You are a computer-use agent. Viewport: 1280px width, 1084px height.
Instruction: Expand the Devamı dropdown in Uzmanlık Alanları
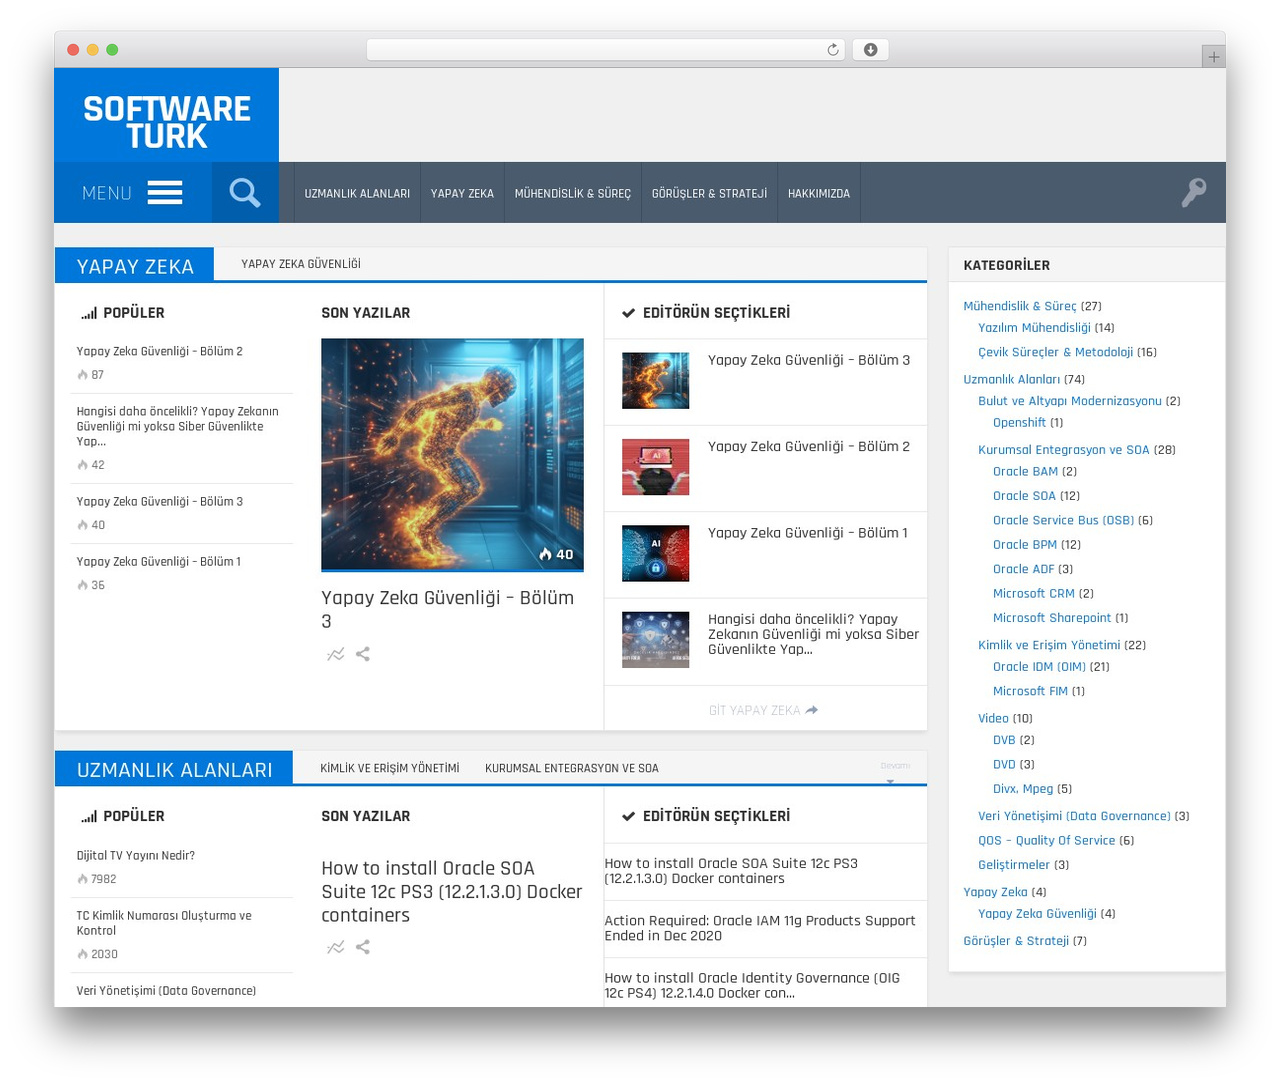(x=895, y=771)
